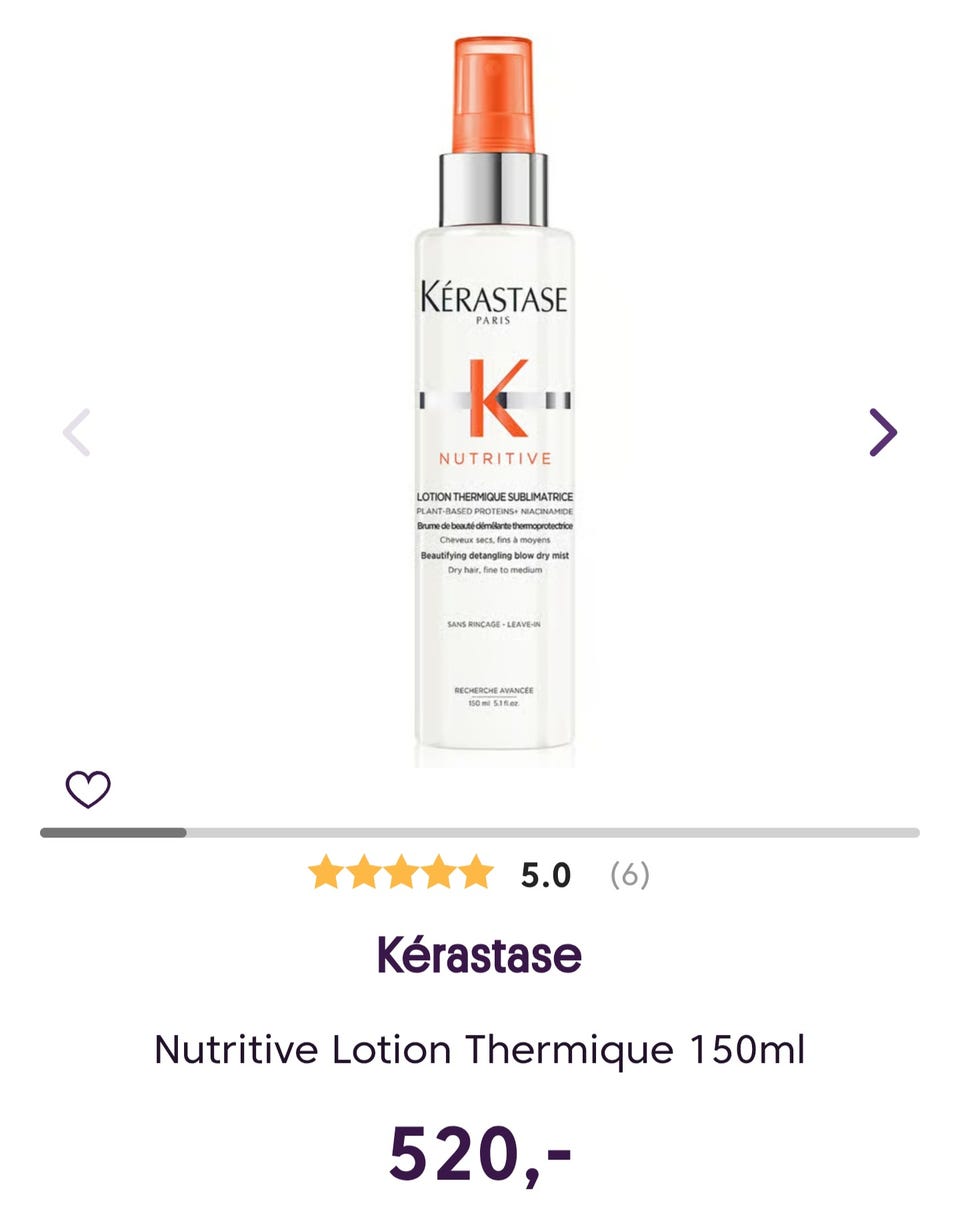Click the 520,- price
The image size is (960, 1219).
tap(480, 1153)
